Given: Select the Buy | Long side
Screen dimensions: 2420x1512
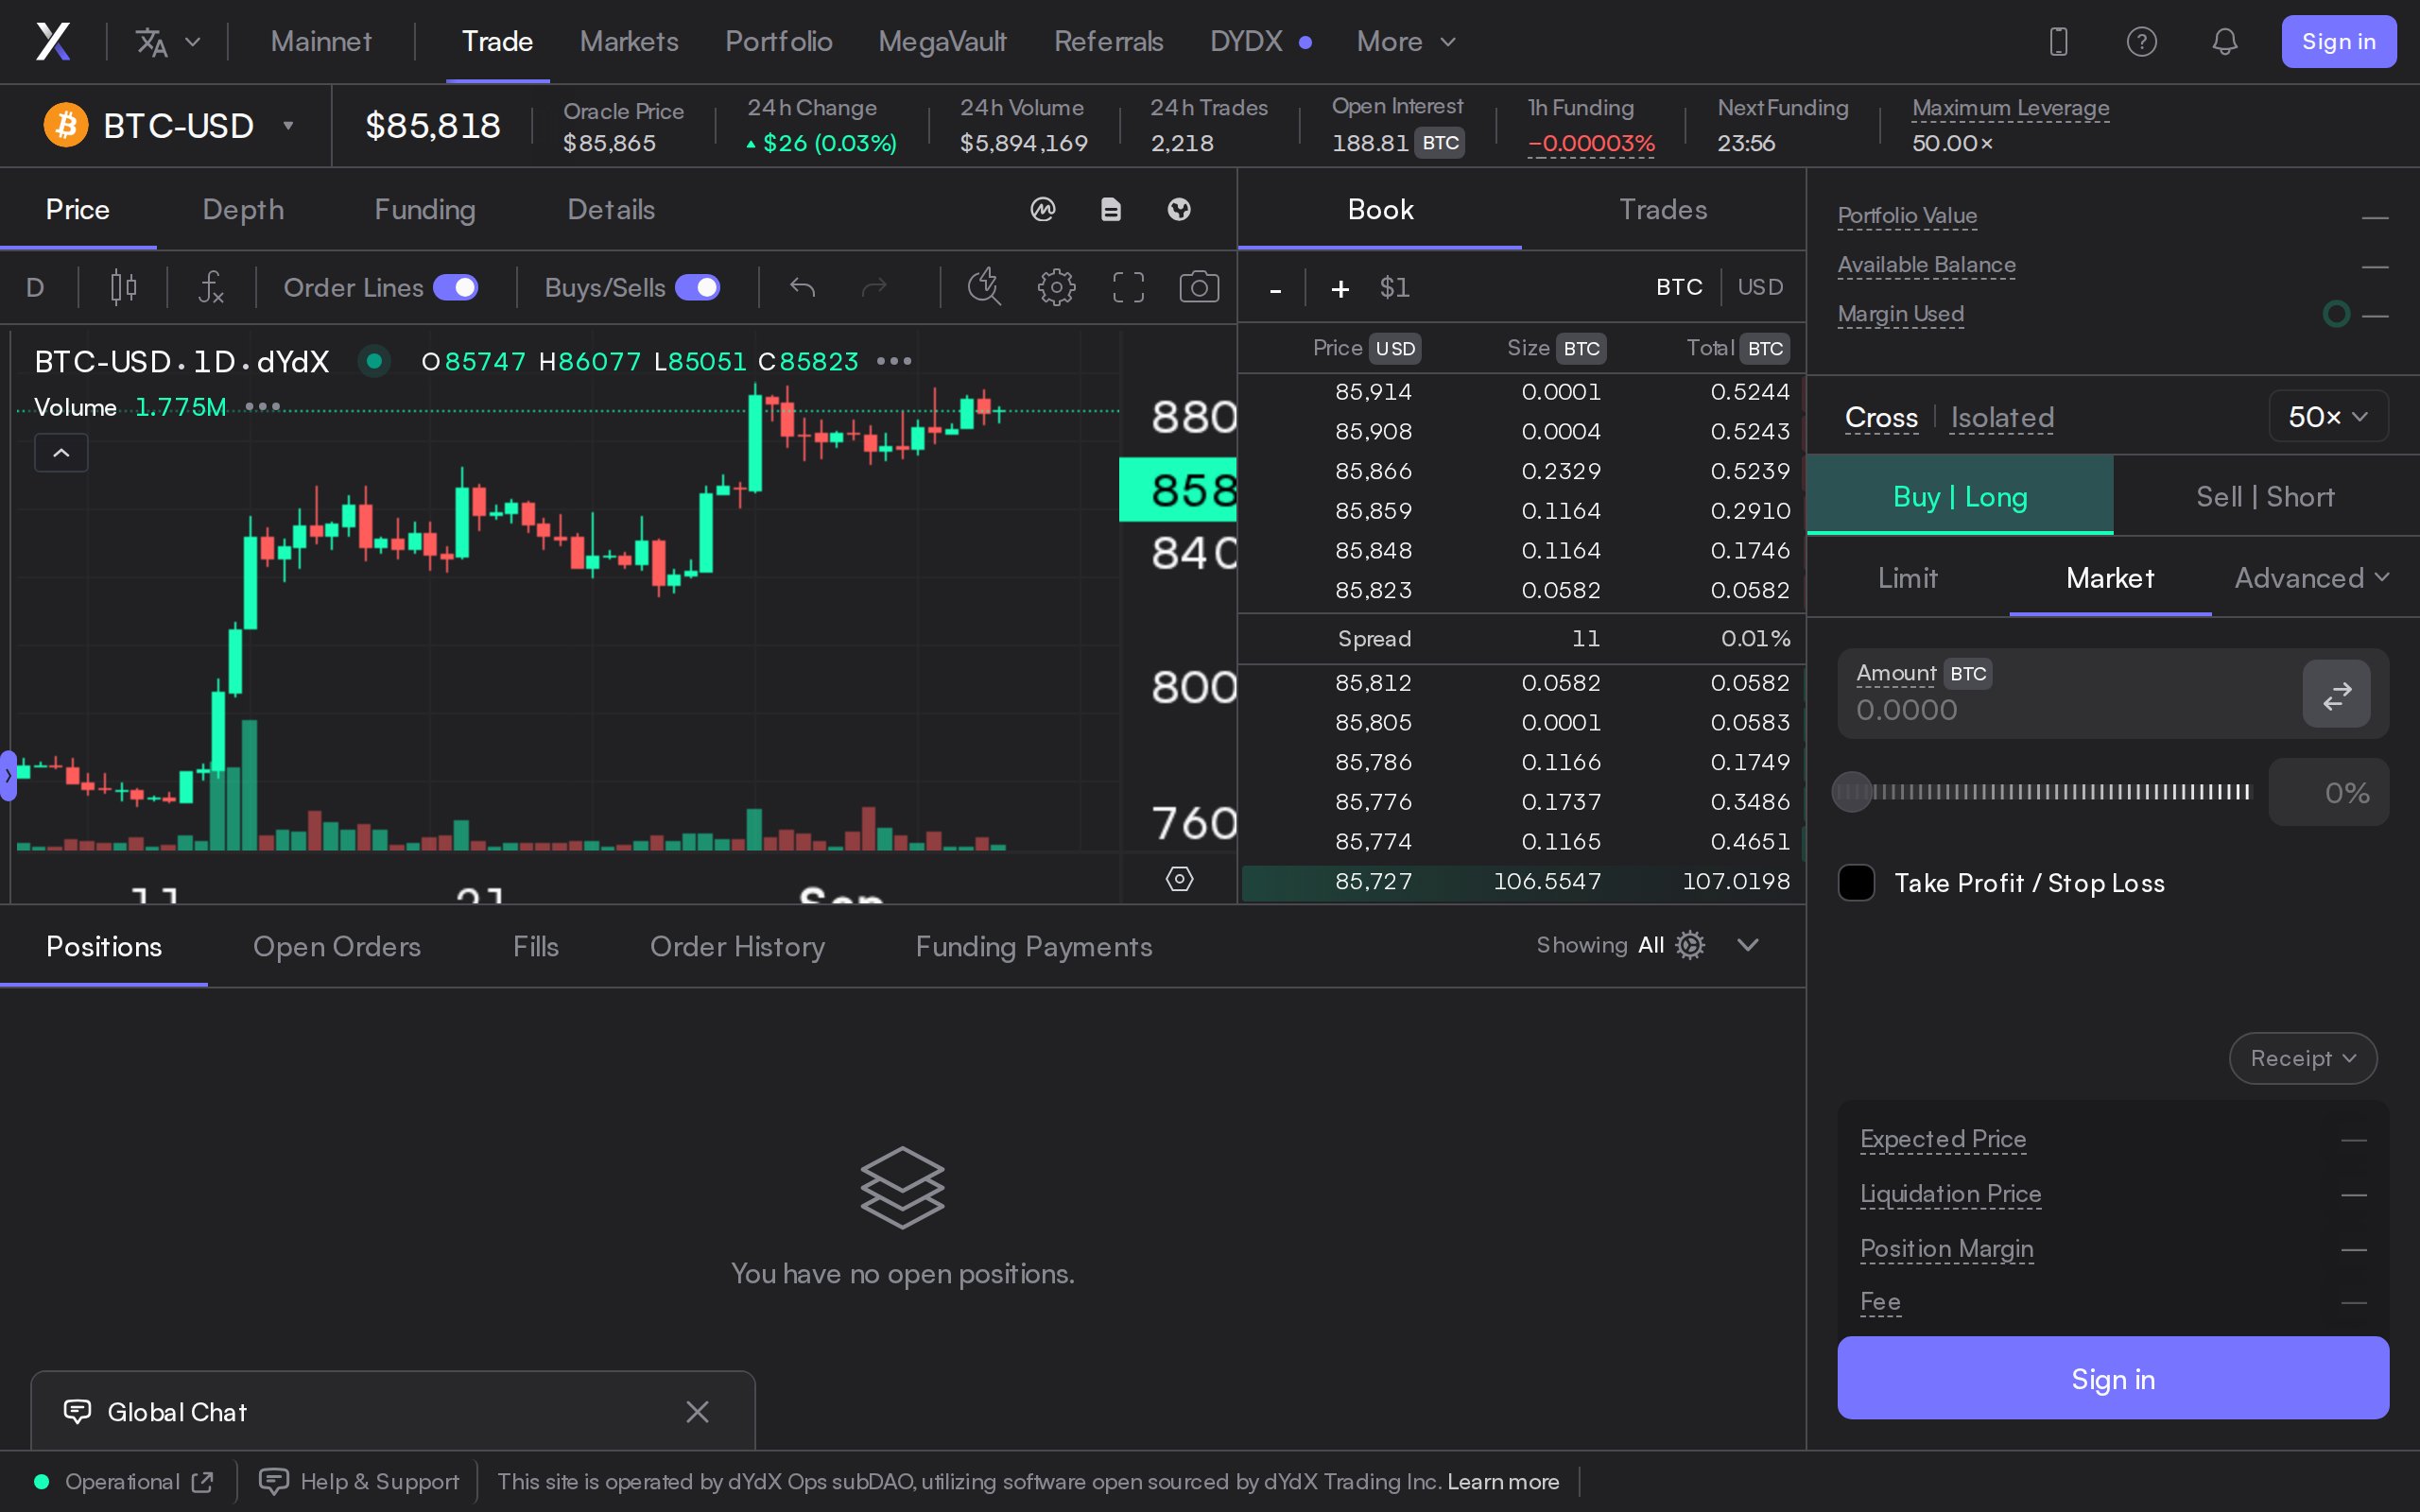Looking at the screenshot, I should [x=1960, y=497].
